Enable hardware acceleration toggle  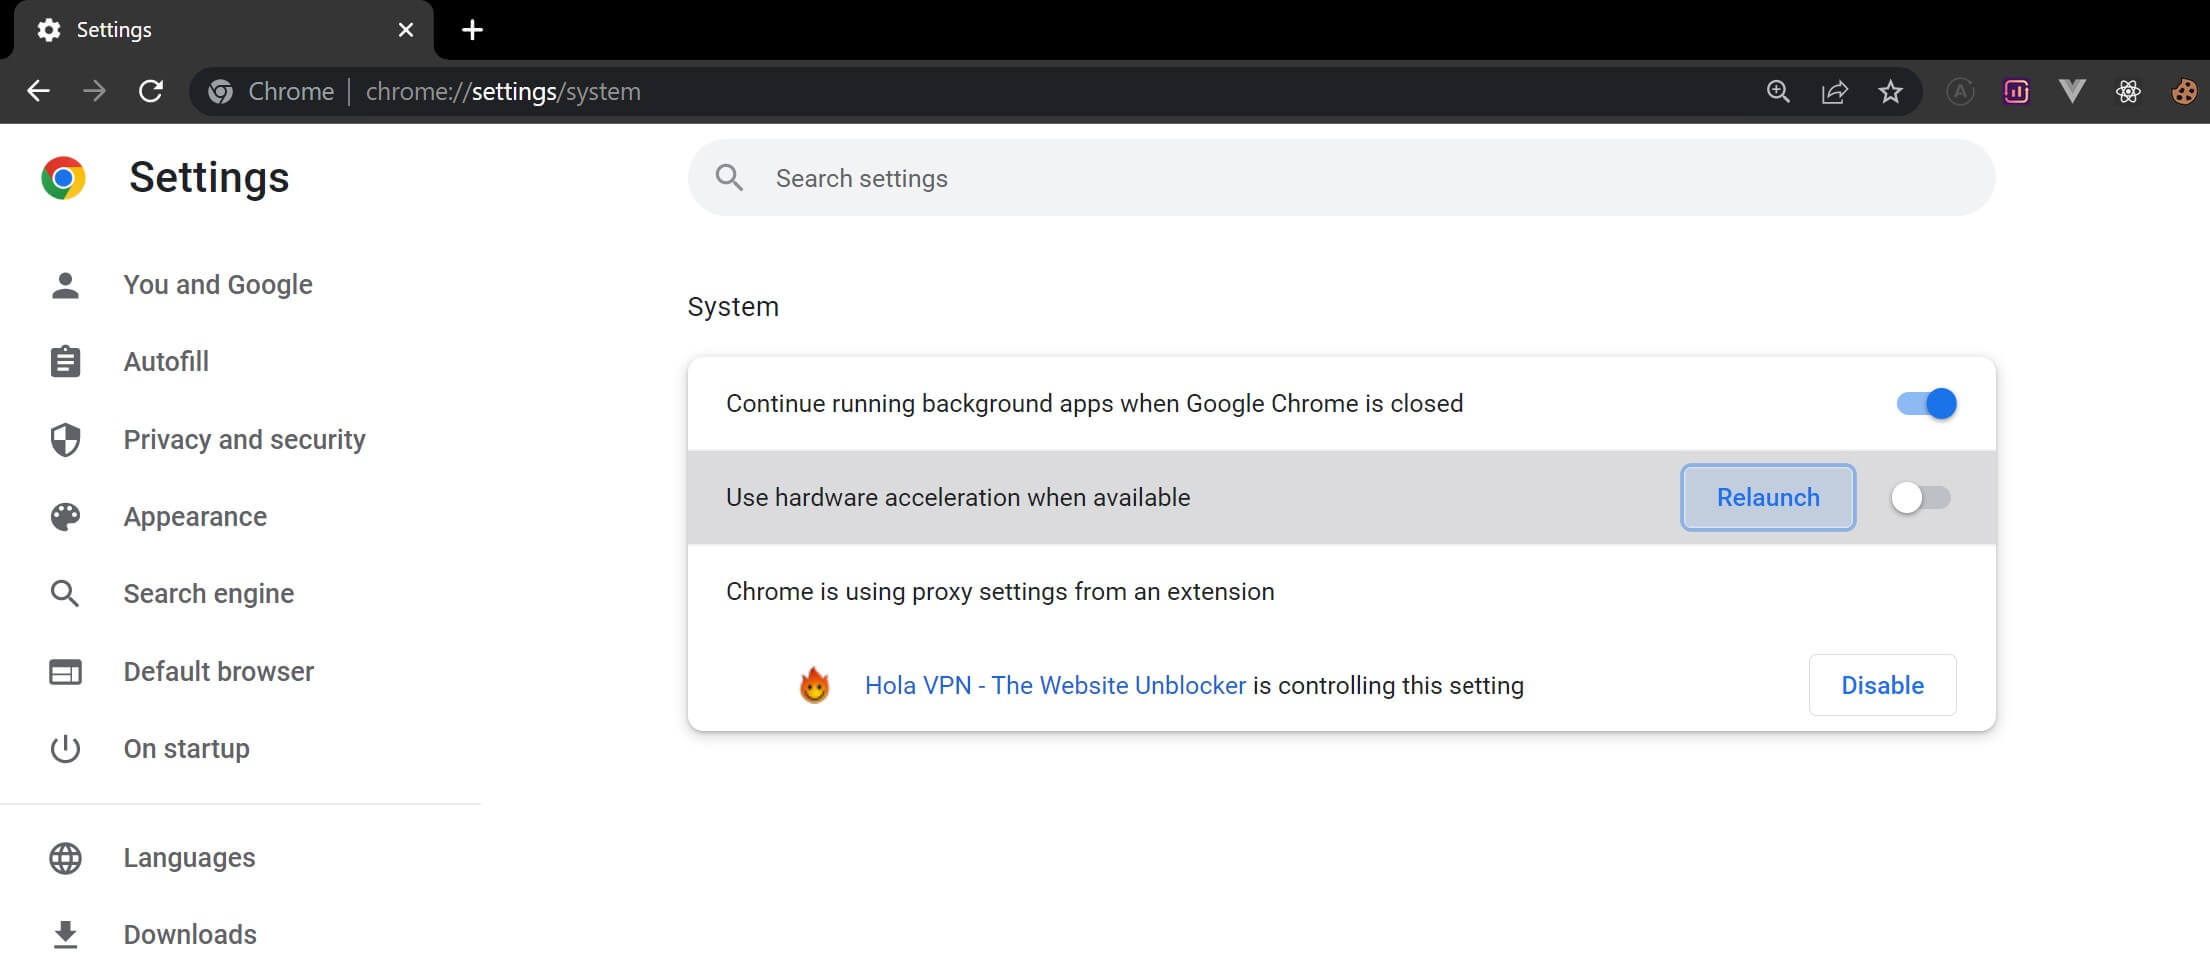(x=1920, y=497)
